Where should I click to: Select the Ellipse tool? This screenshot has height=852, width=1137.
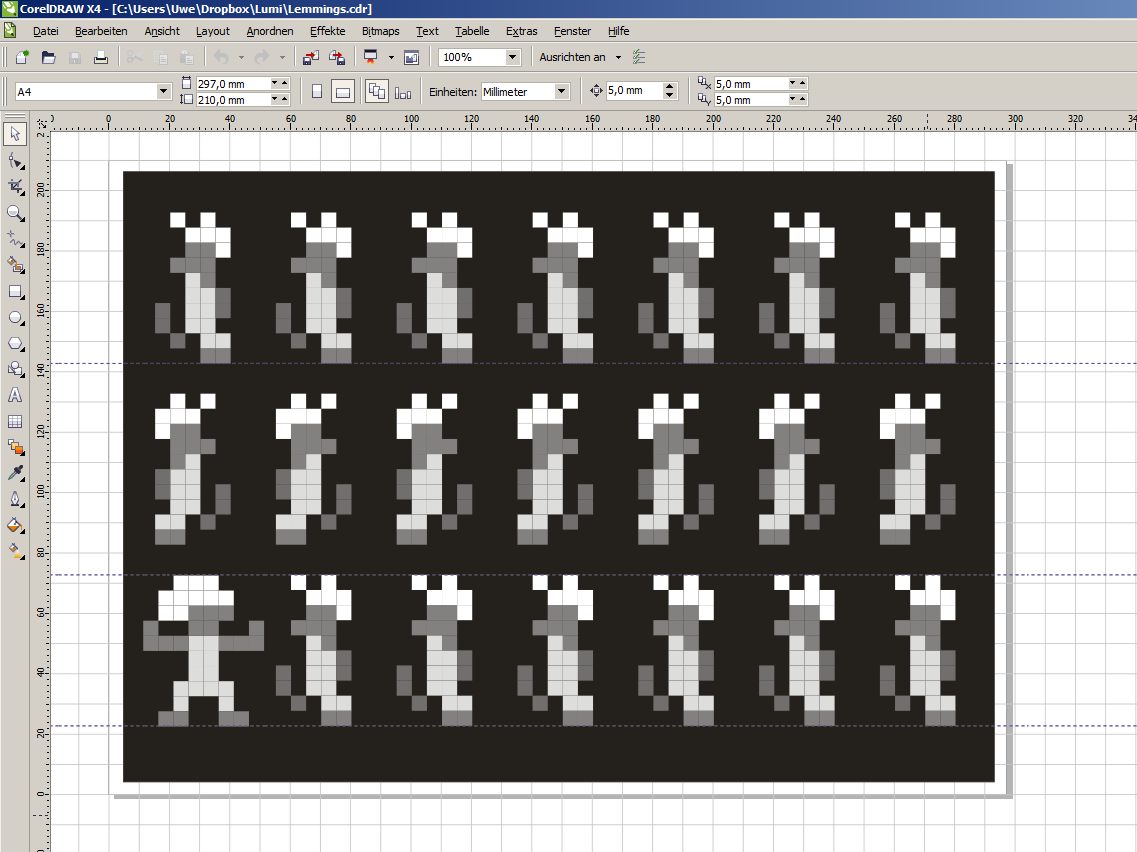[x=15, y=318]
